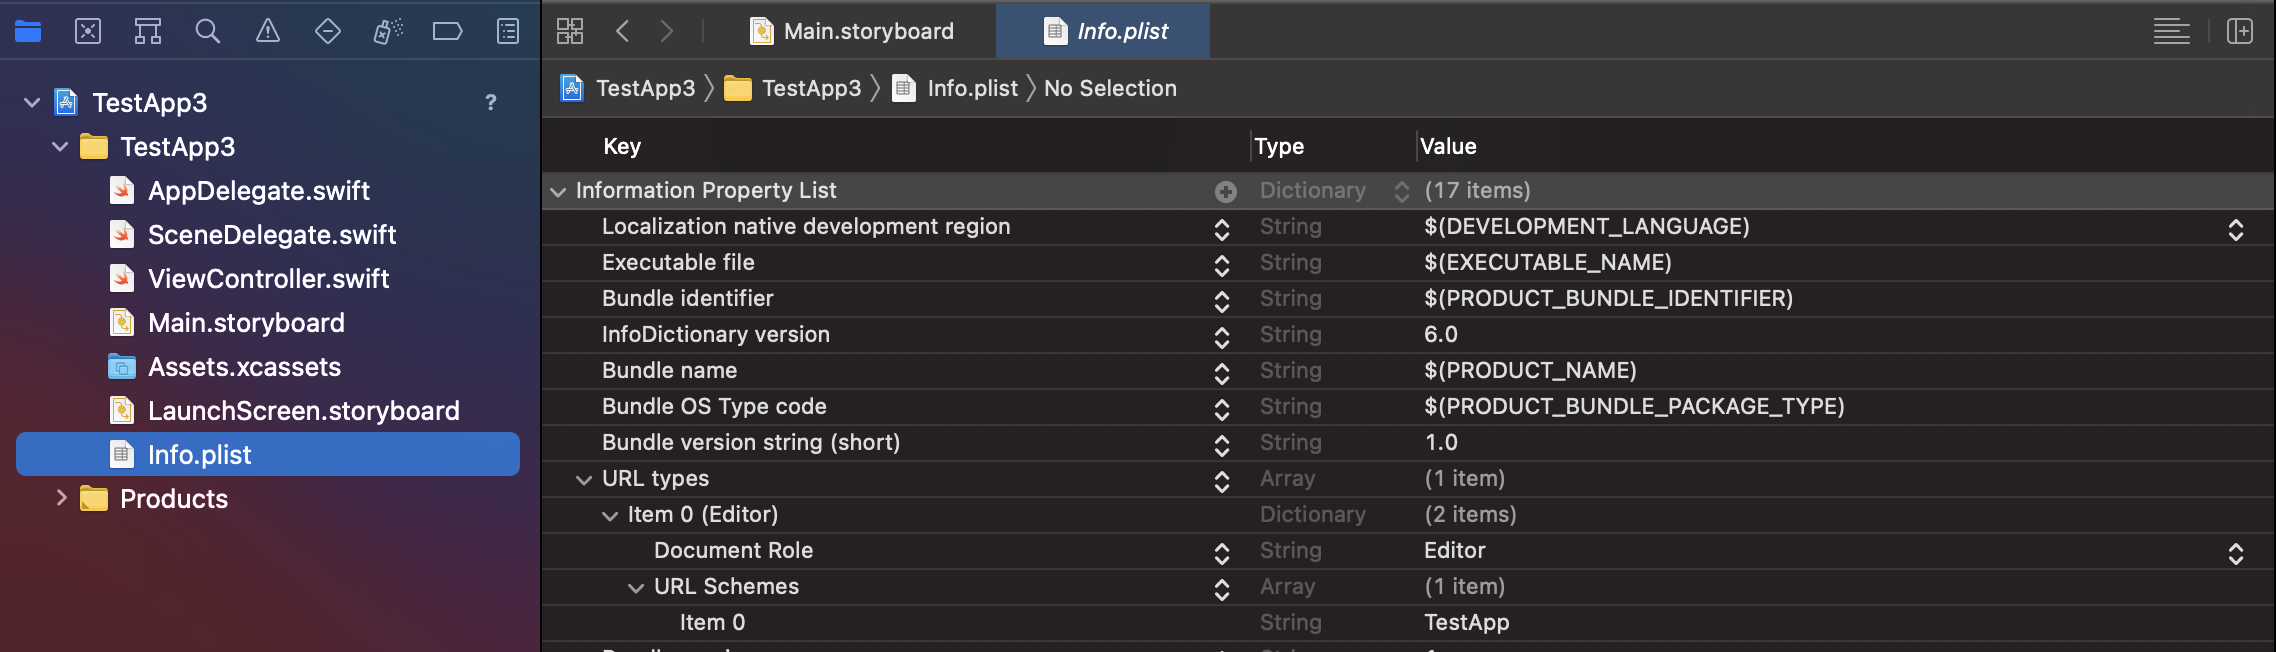Collapse the URL types array

click(584, 480)
